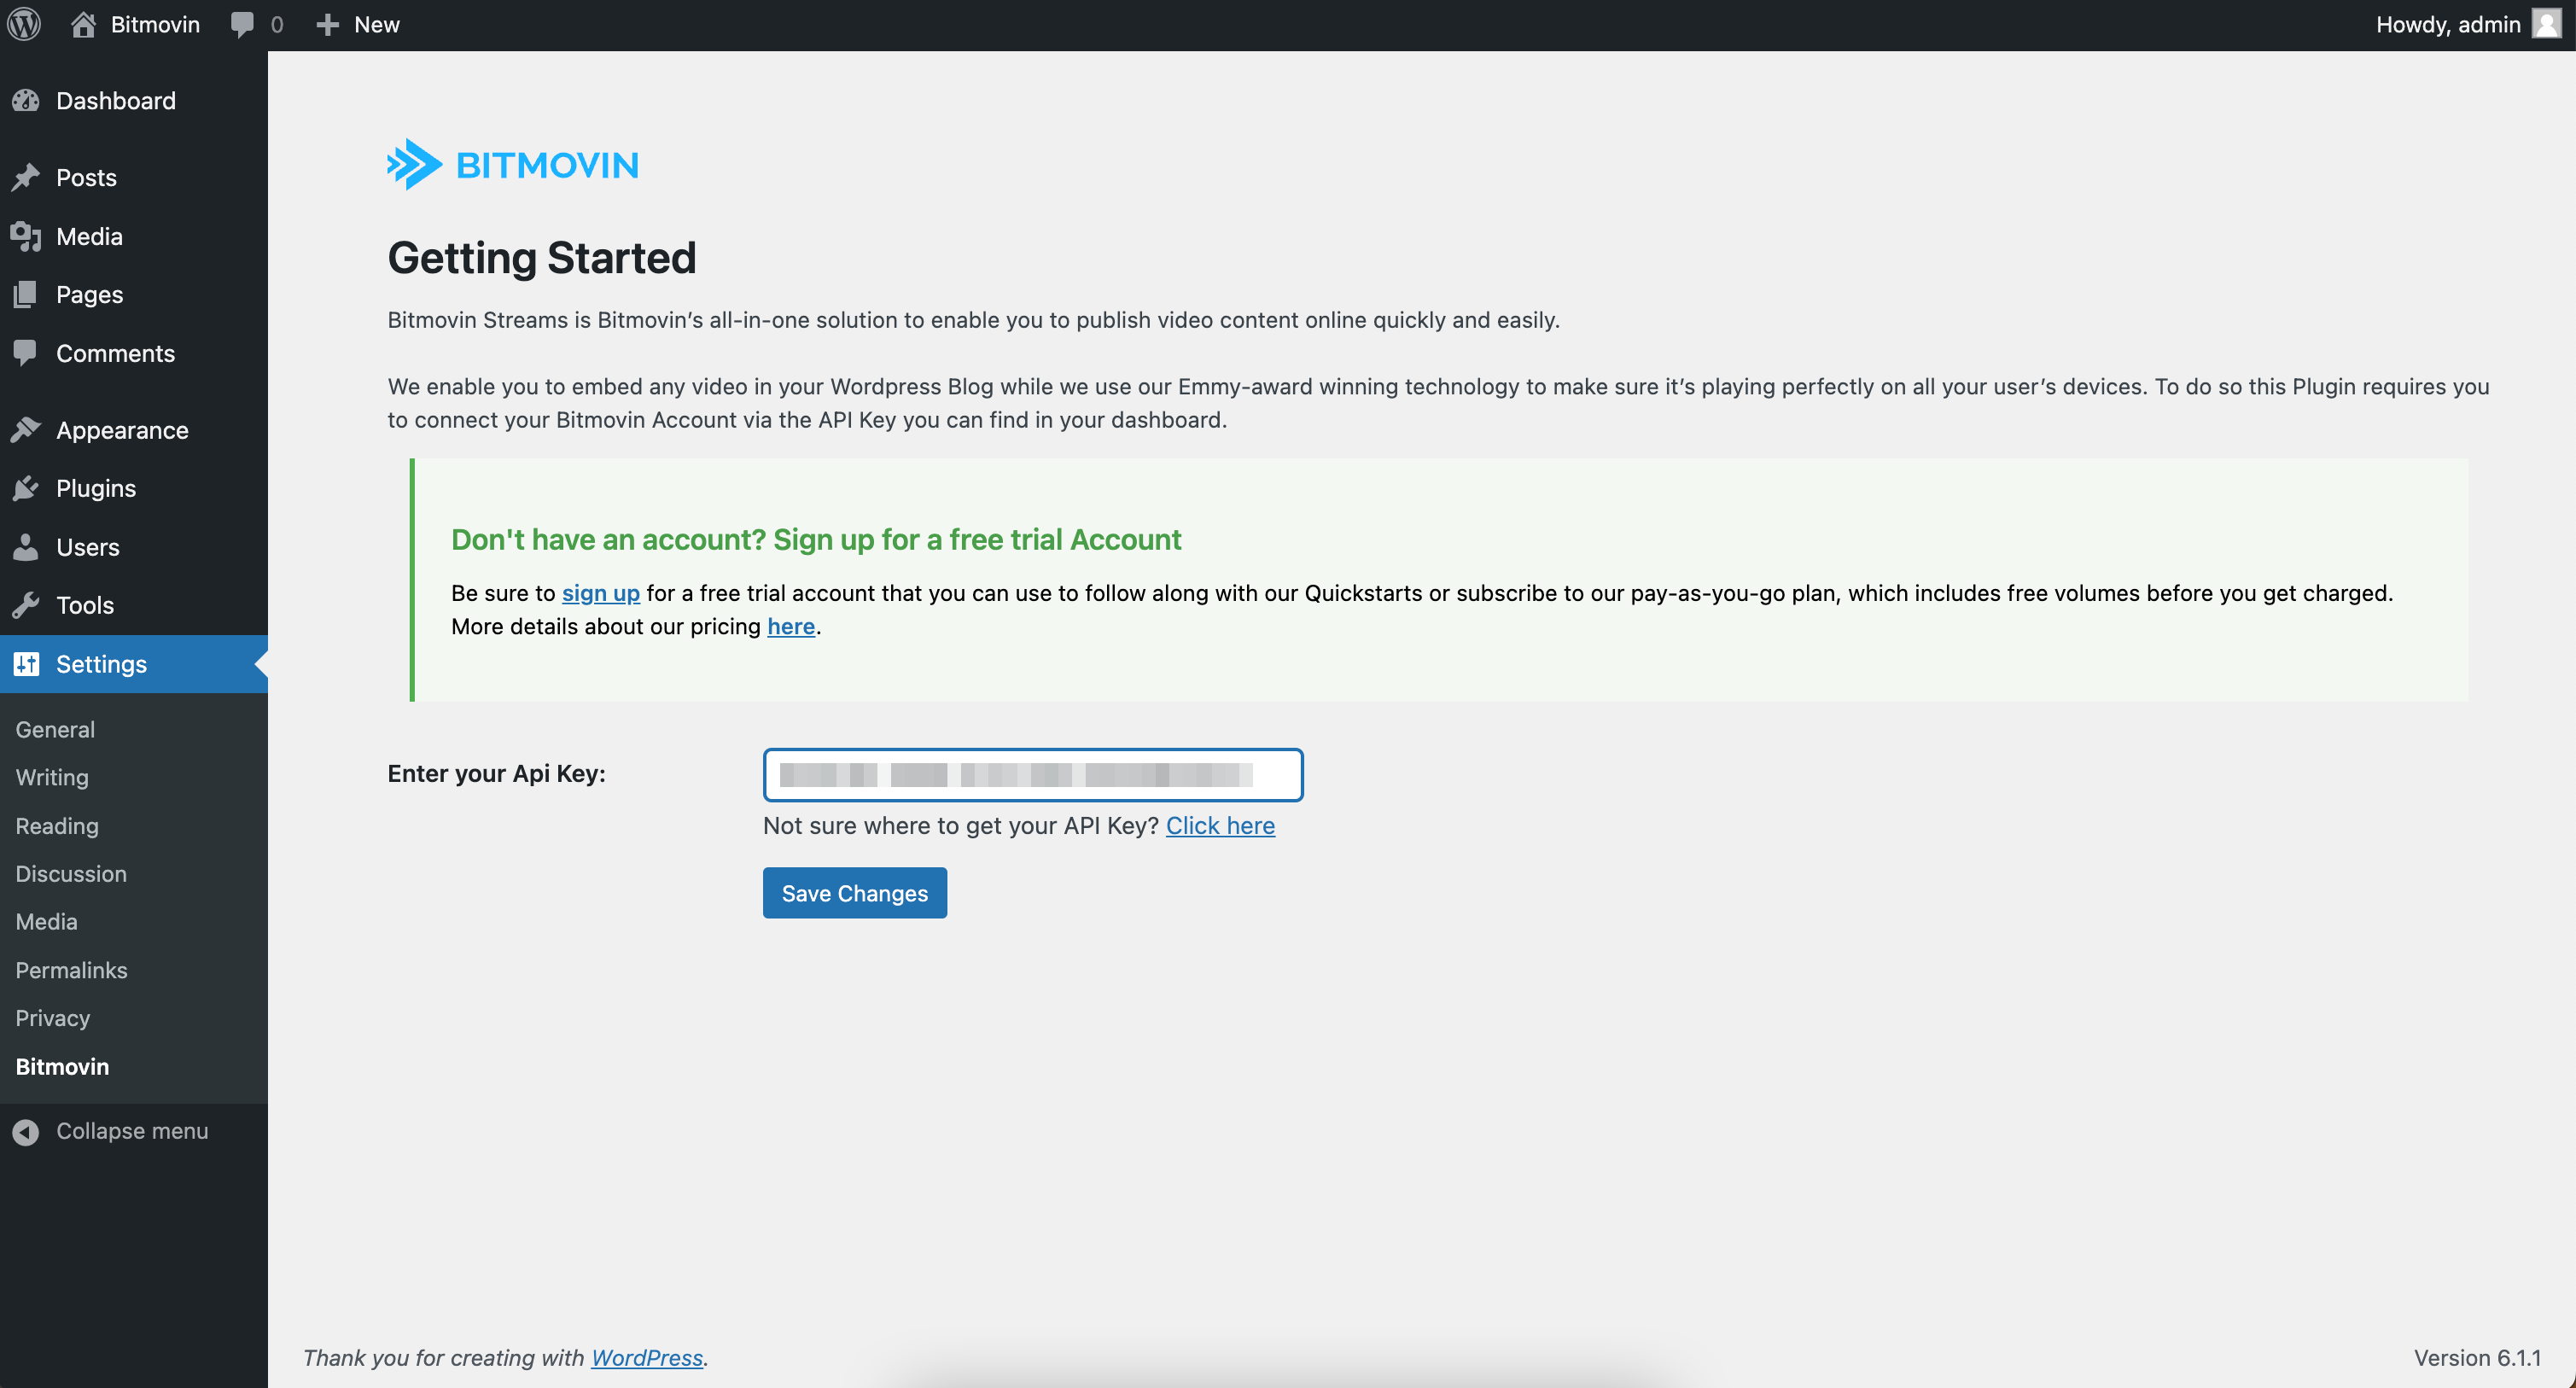Click the Plugins plug icon

[26, 488]
